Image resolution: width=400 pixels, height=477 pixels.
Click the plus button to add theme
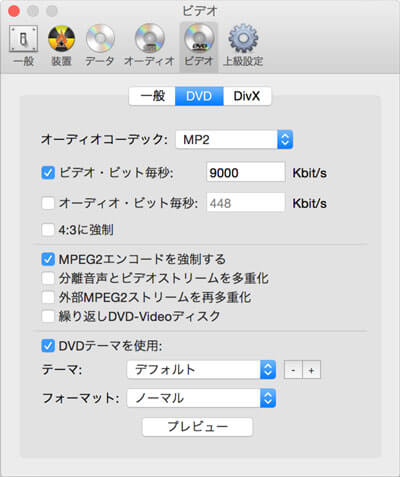tap(311, 370)
